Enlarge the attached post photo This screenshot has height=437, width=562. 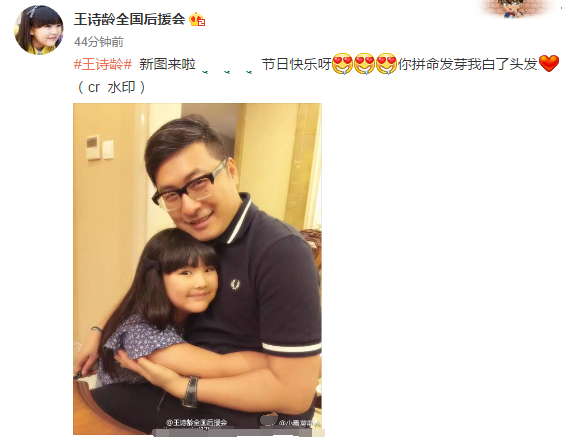click(x=197, y=269)
